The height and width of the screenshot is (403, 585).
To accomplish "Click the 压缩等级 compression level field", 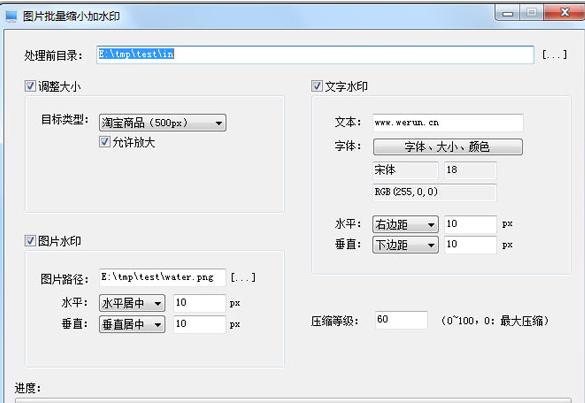I will [x=401, y=320].
